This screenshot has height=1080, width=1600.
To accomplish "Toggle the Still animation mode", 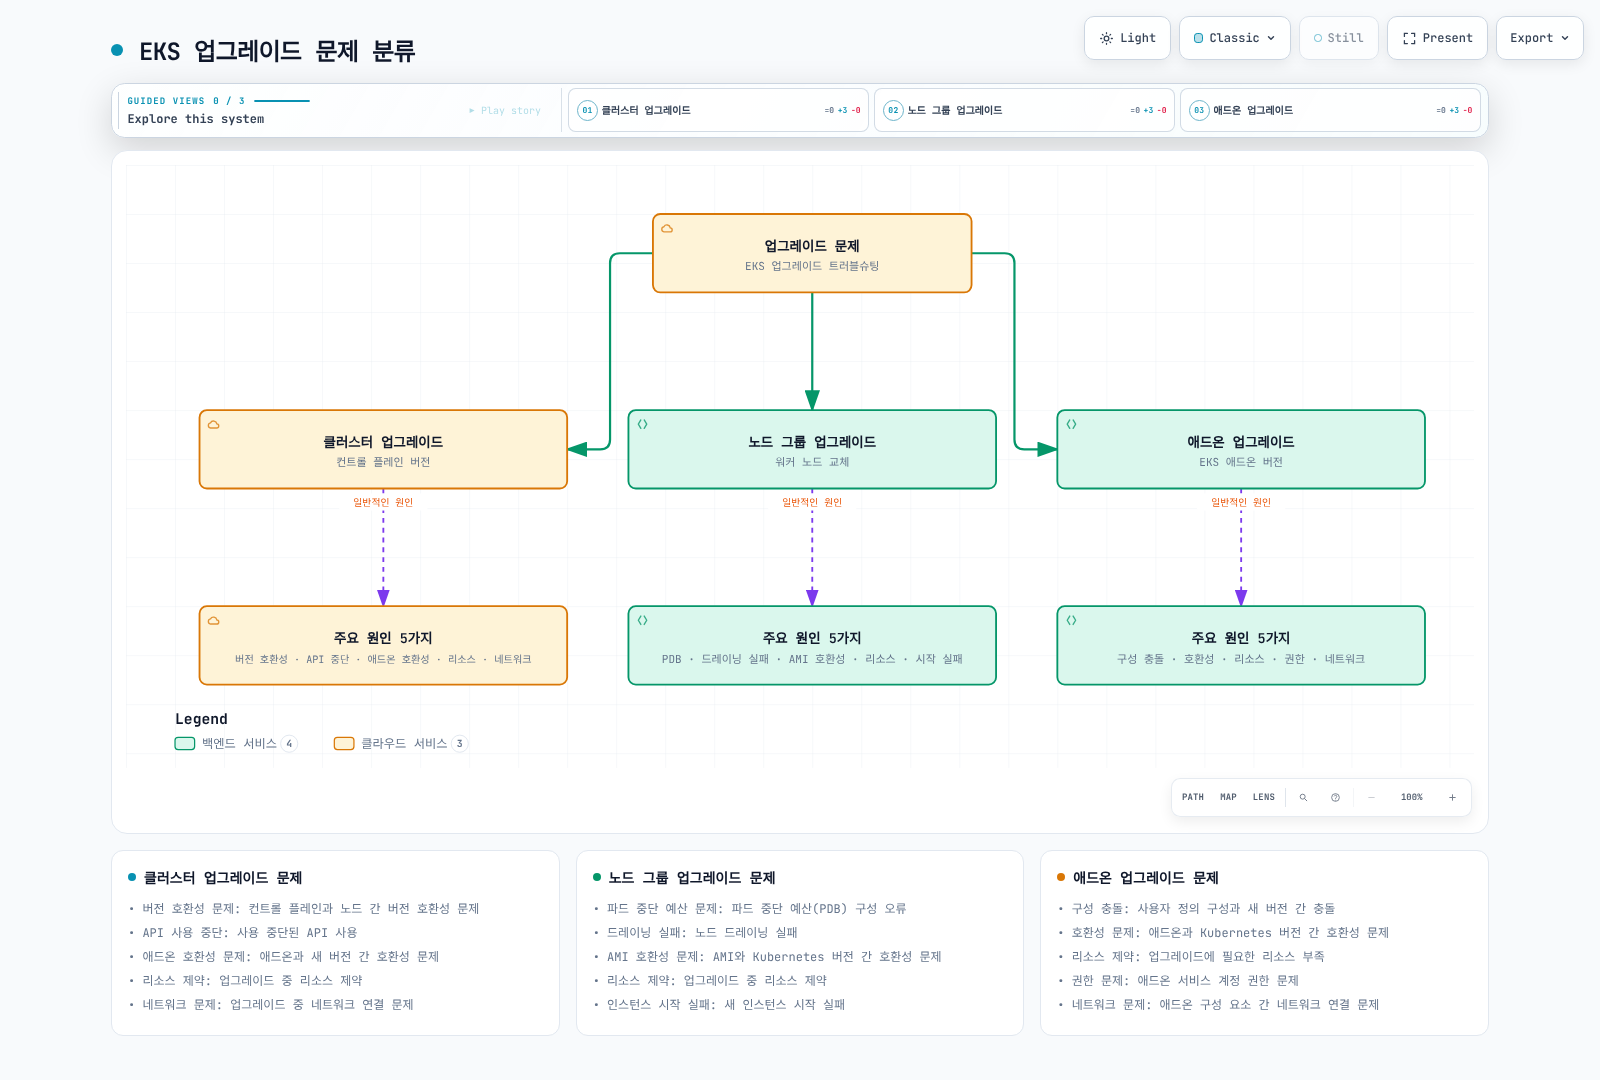I will [1339, 38].
